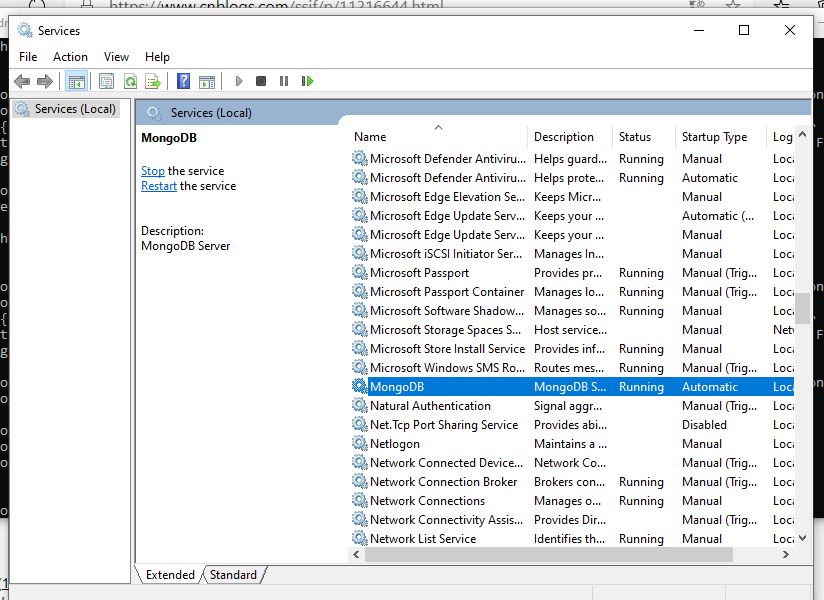
Task: Click horizontal scrollbar left arrow
Action: click(356, 554)
